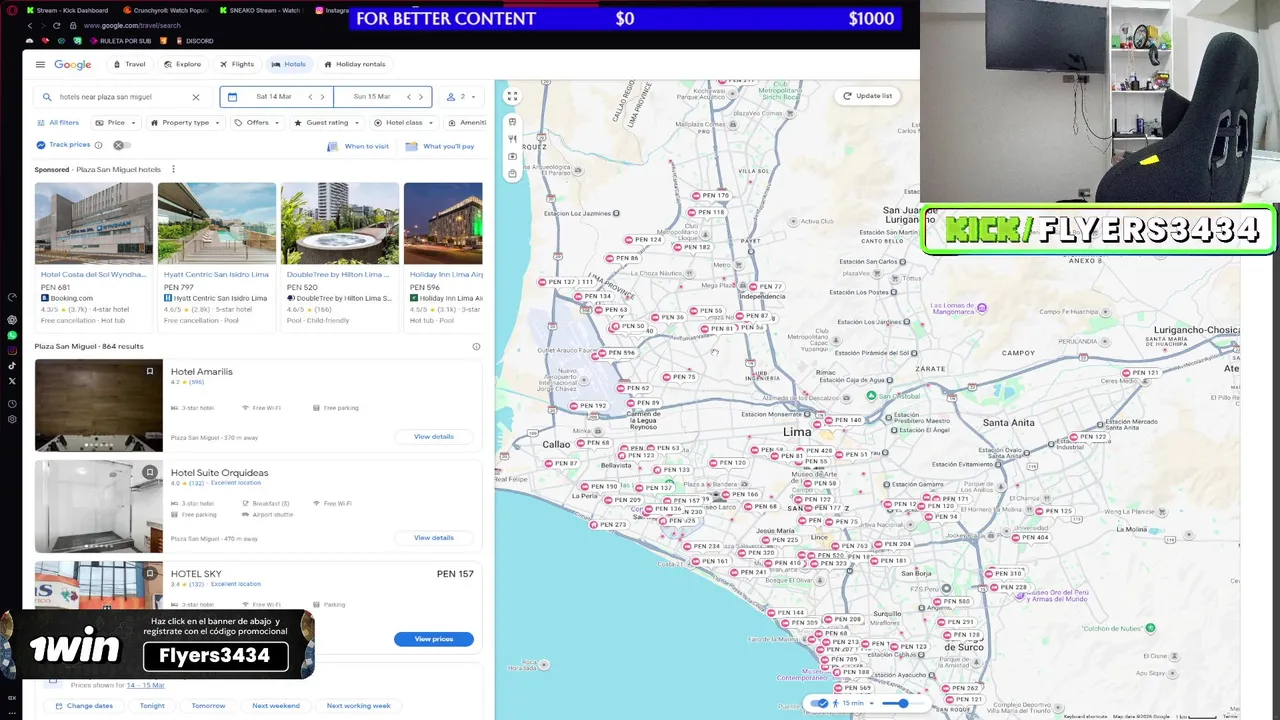Switch to the Flights tab
The image size is (1280, 720).
point(237,64)
